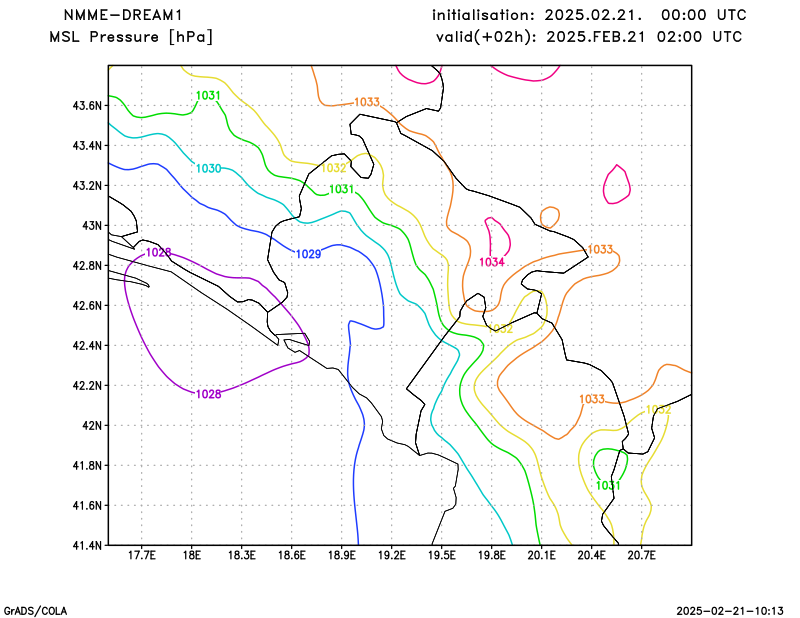Click the cyan 1030 contour label

click(209, 168)
